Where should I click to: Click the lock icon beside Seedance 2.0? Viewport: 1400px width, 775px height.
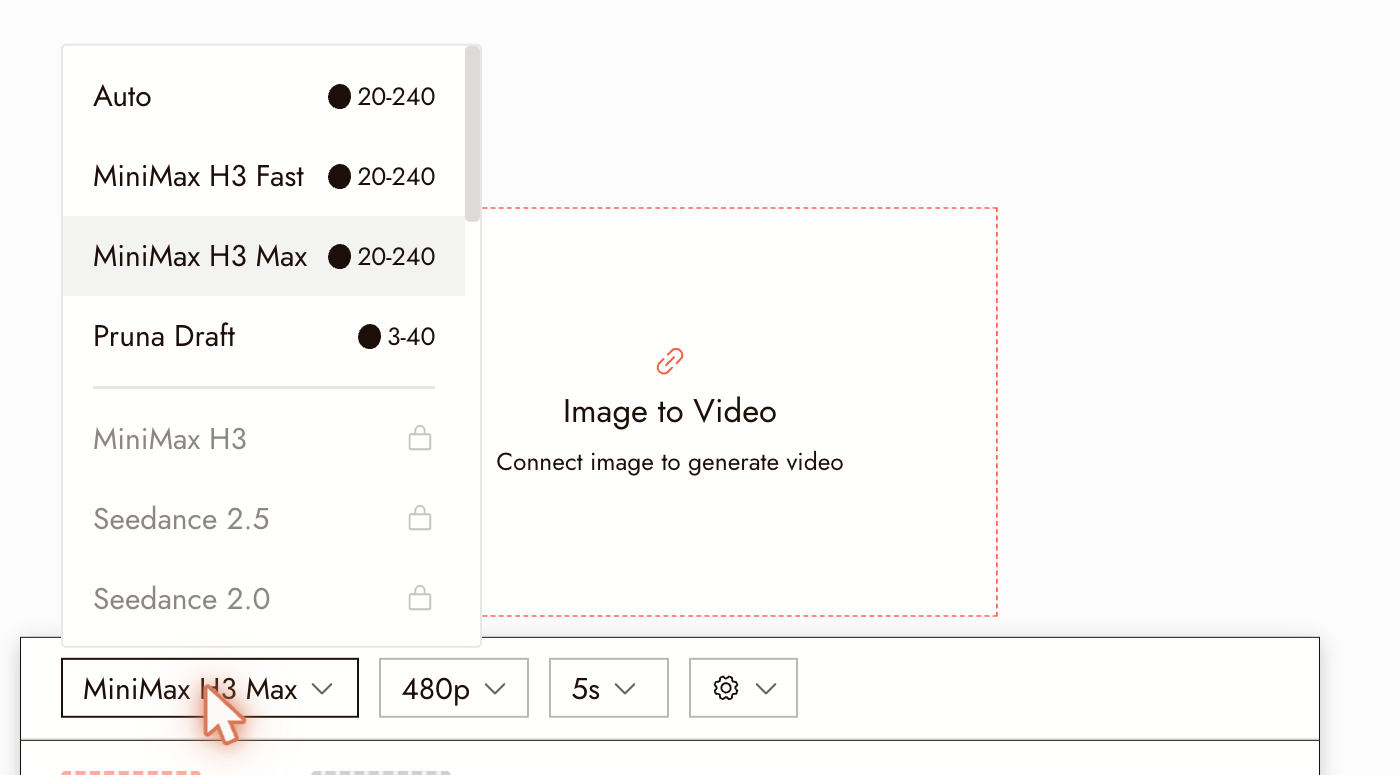pos(420,598)
